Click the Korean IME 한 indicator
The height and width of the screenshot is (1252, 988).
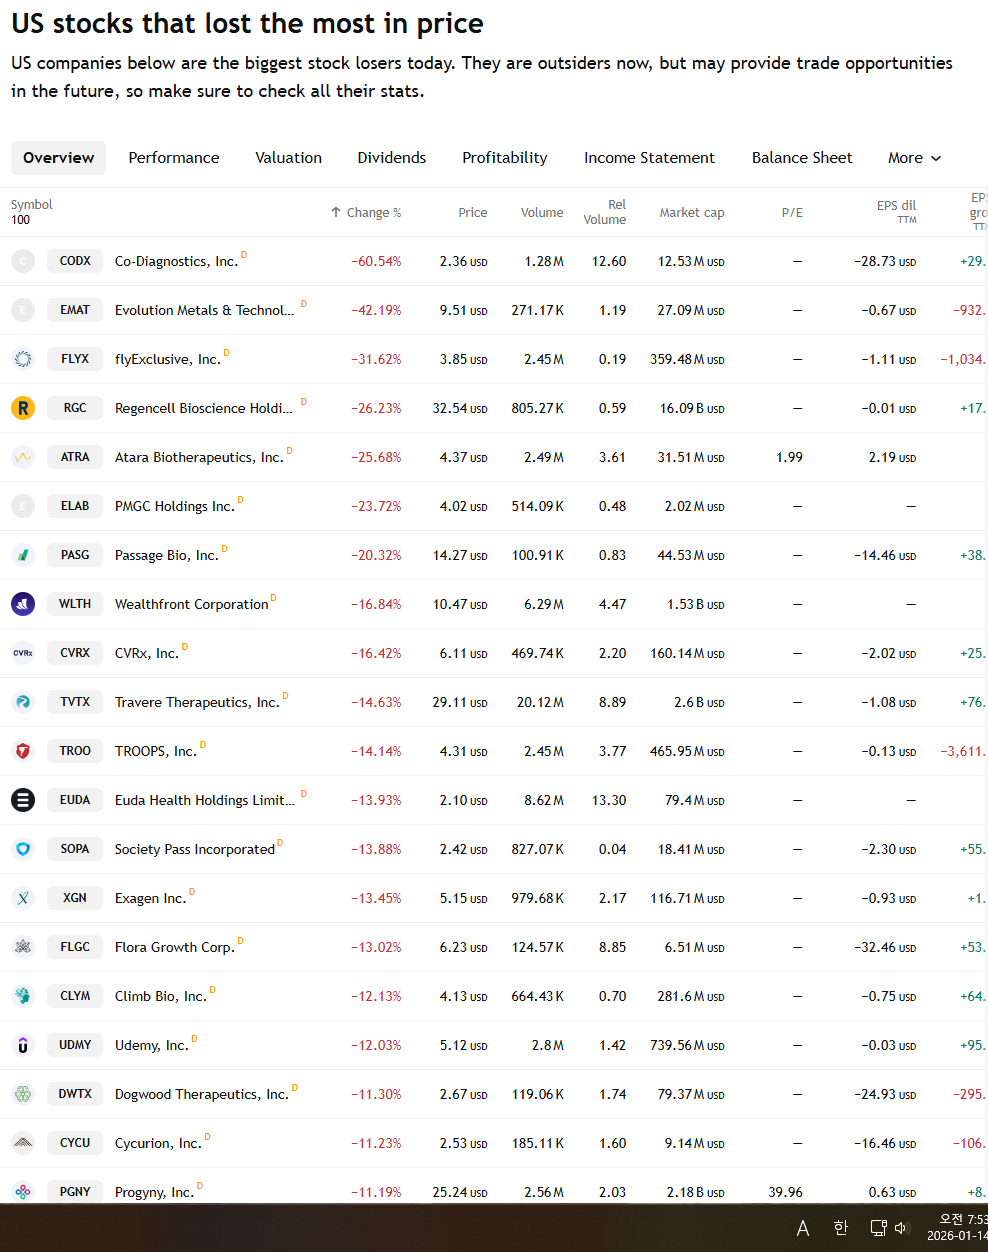pos(841,1228)
